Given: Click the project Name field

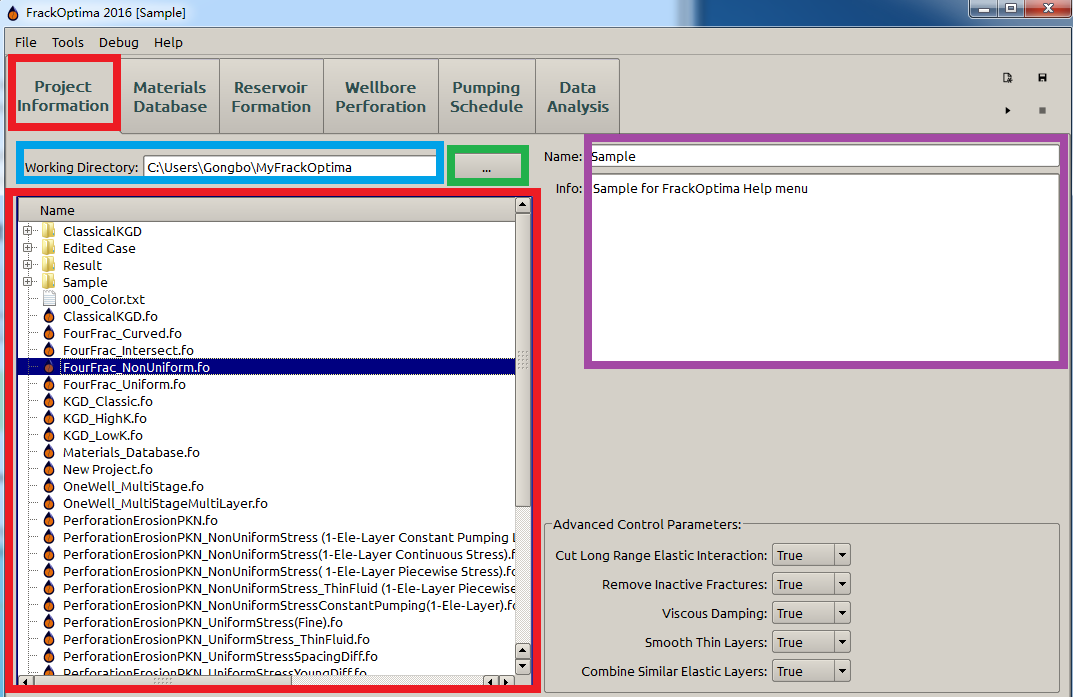Looking at the screenshot, I should tap(825, 156).
